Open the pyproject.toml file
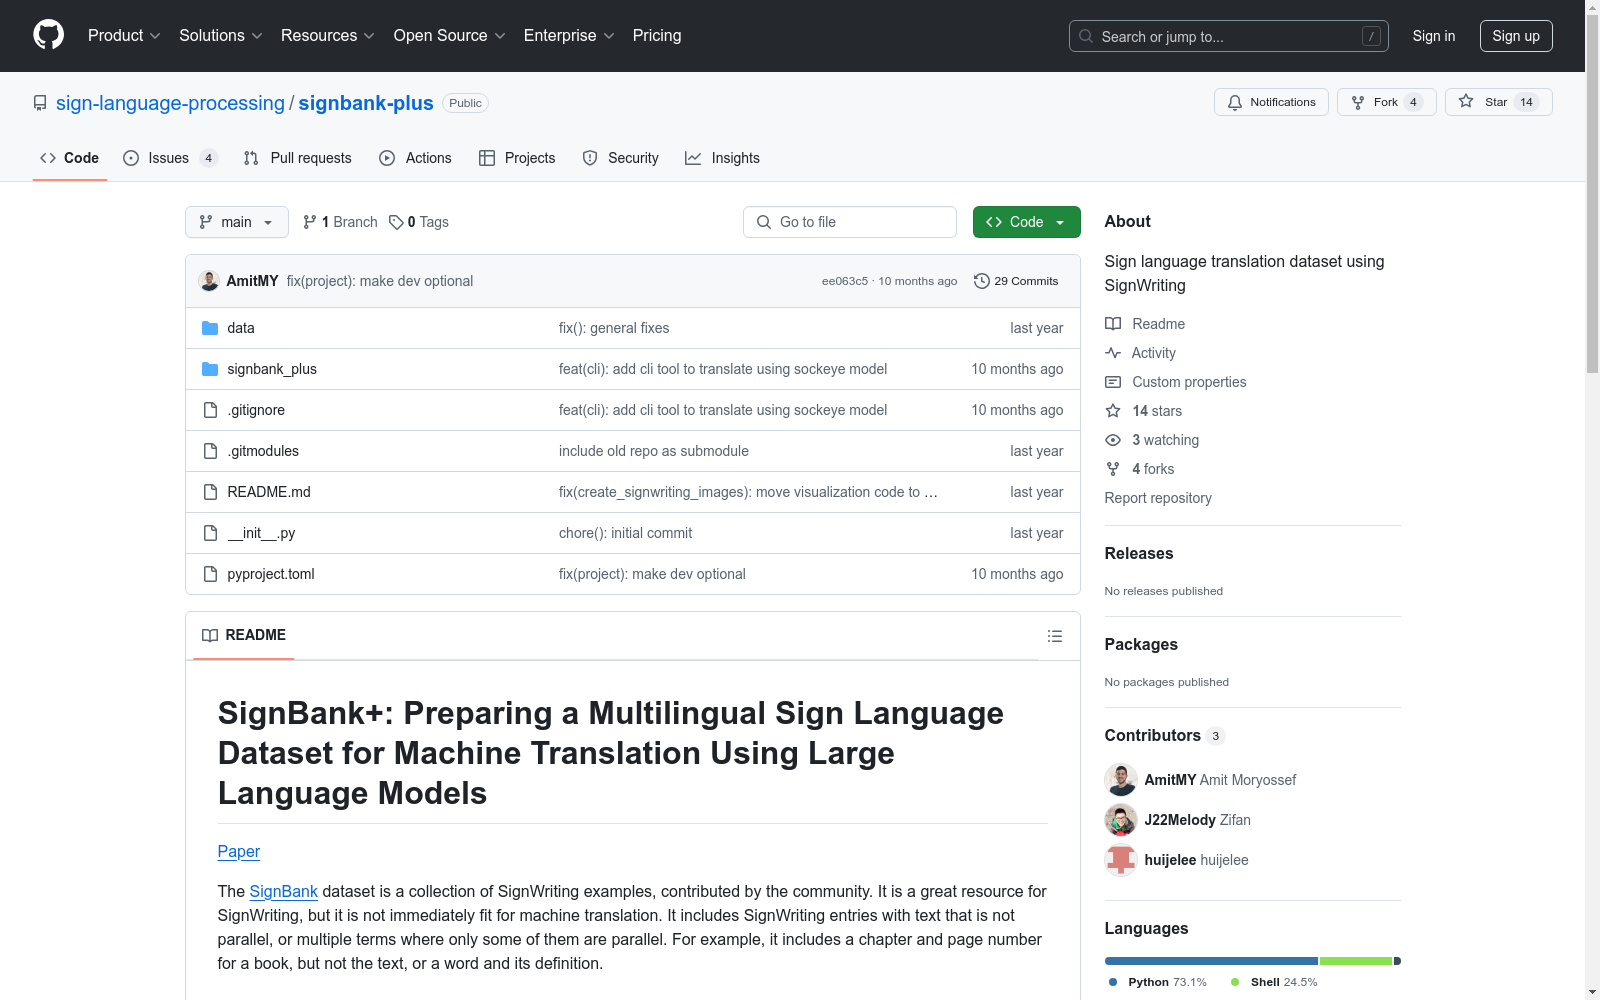Viewport: 1600px width, 1000px height. click(271, 574)
